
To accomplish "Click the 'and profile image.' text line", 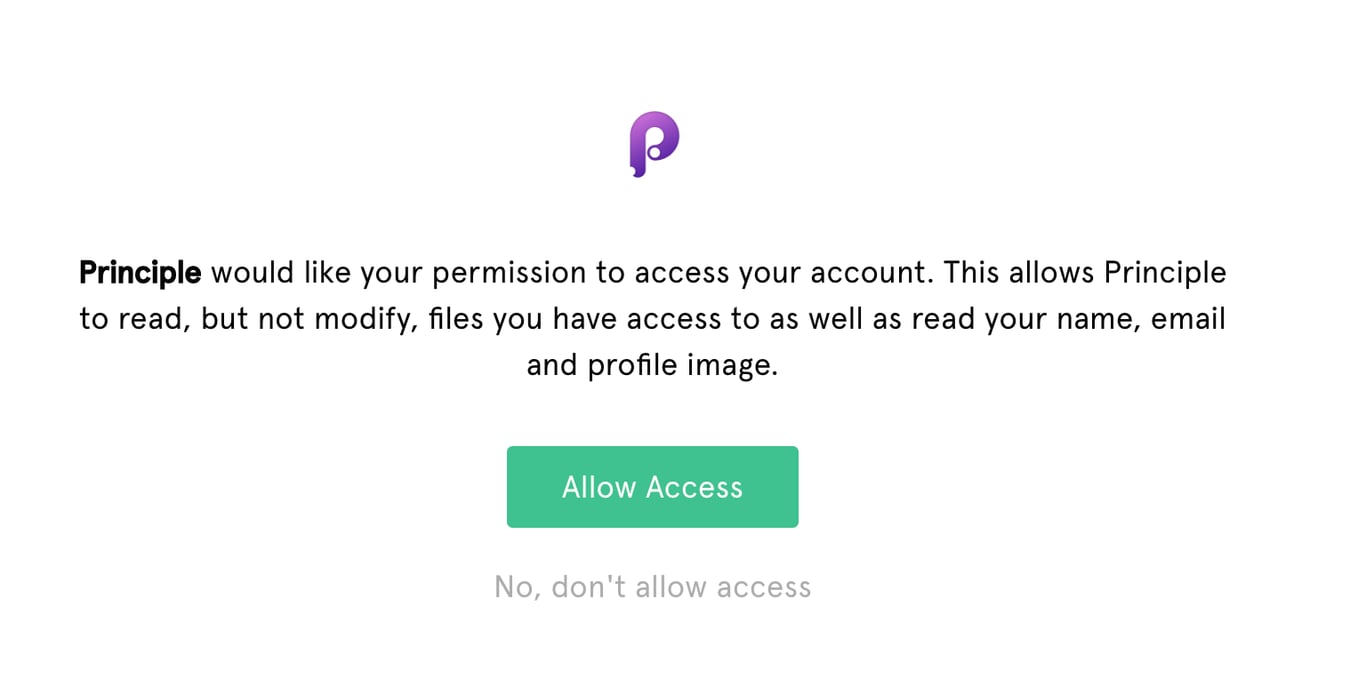I will point(652,365).
